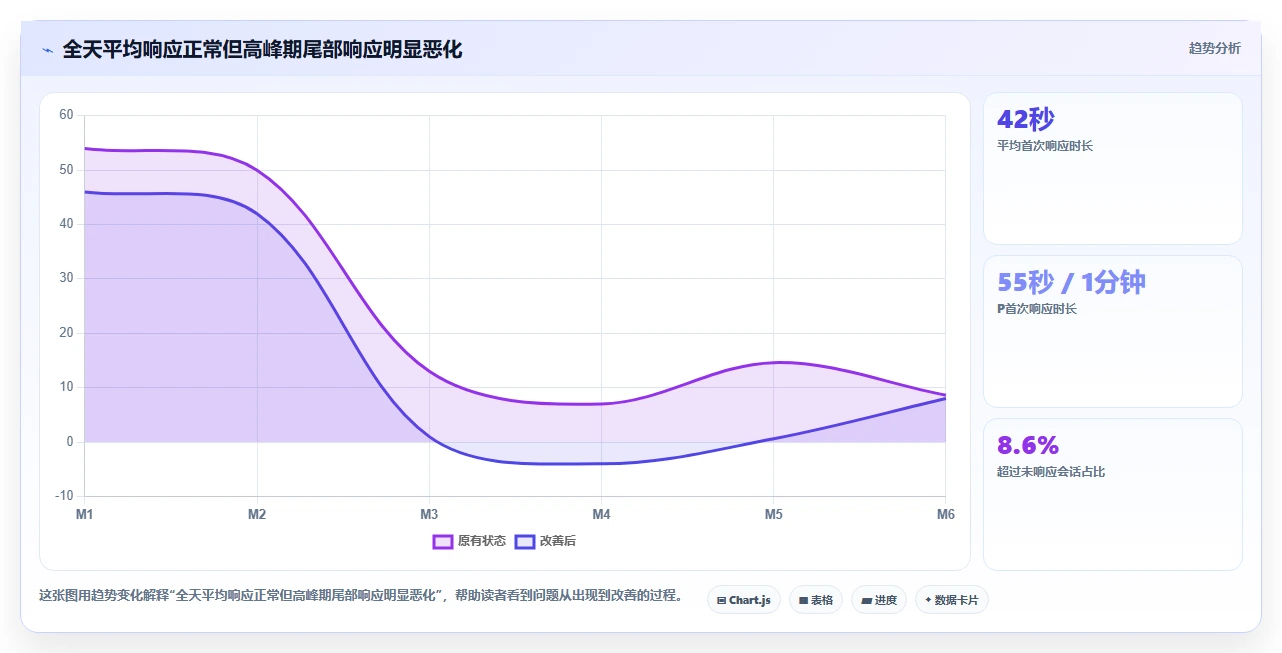Viewport: 1282px width, 653px height.
Task: Toggle the 原有状态 legend entry
Action: [469, 541]
